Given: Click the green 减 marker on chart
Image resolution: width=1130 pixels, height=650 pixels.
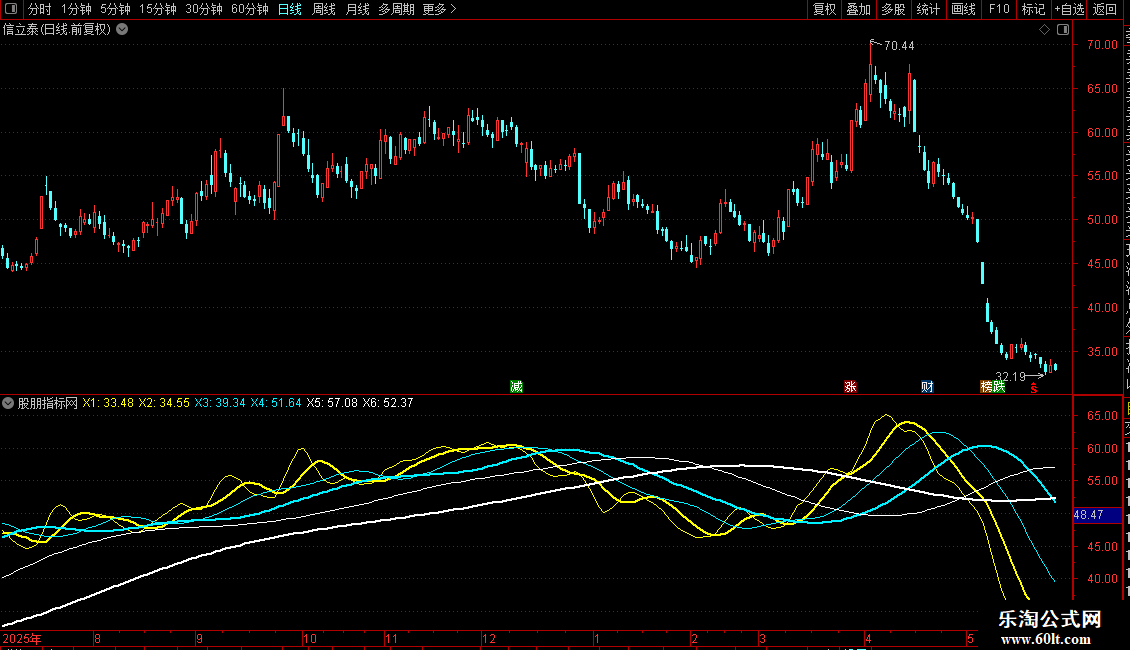Looking at the screenshot, I should tap(516, 387).
